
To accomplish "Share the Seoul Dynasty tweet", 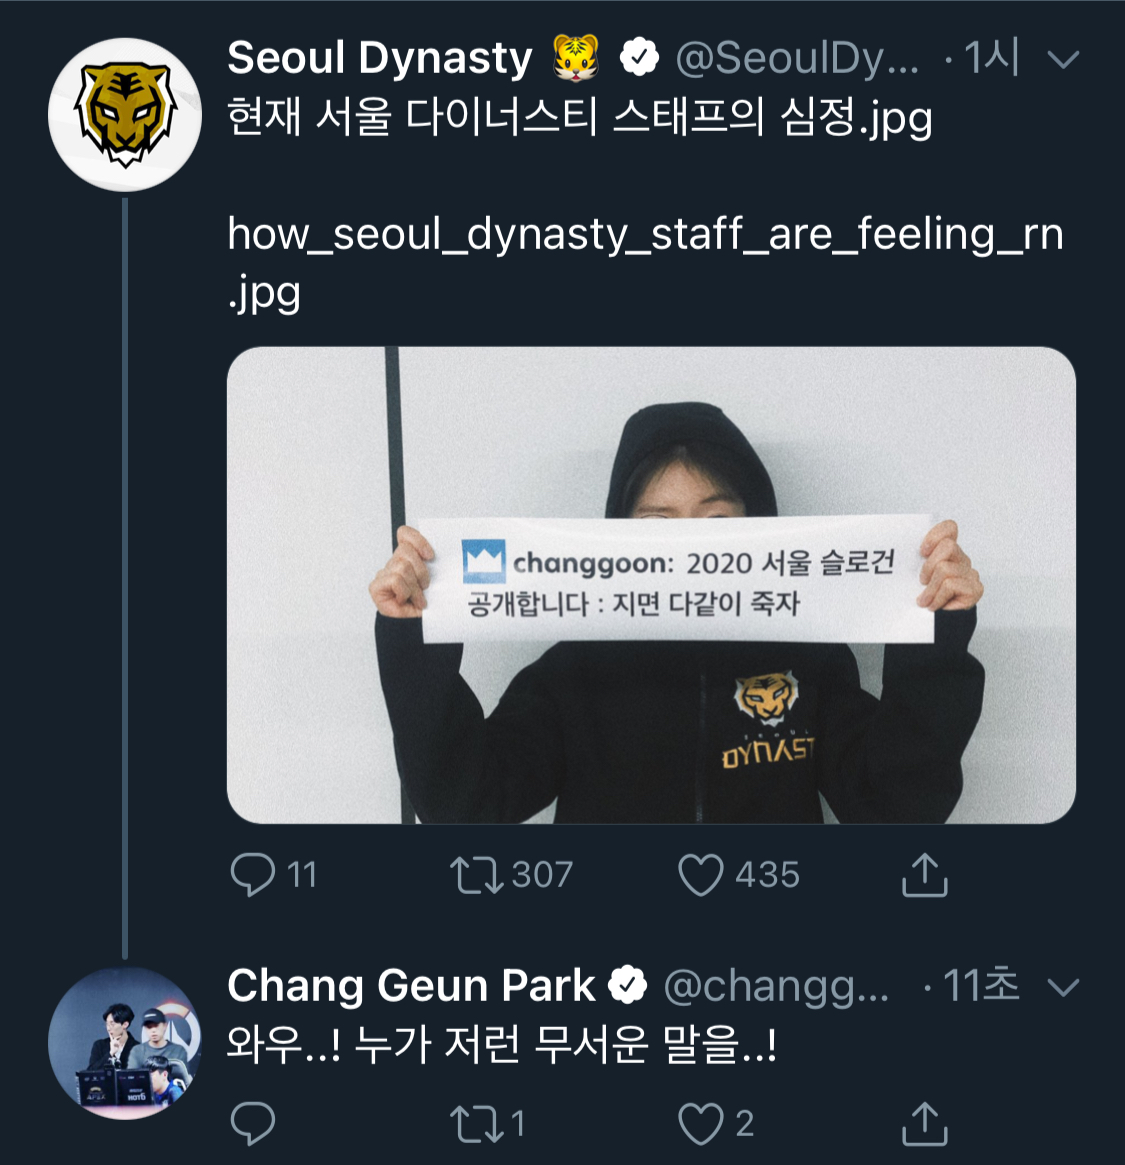I will click(x=927, y=874).
